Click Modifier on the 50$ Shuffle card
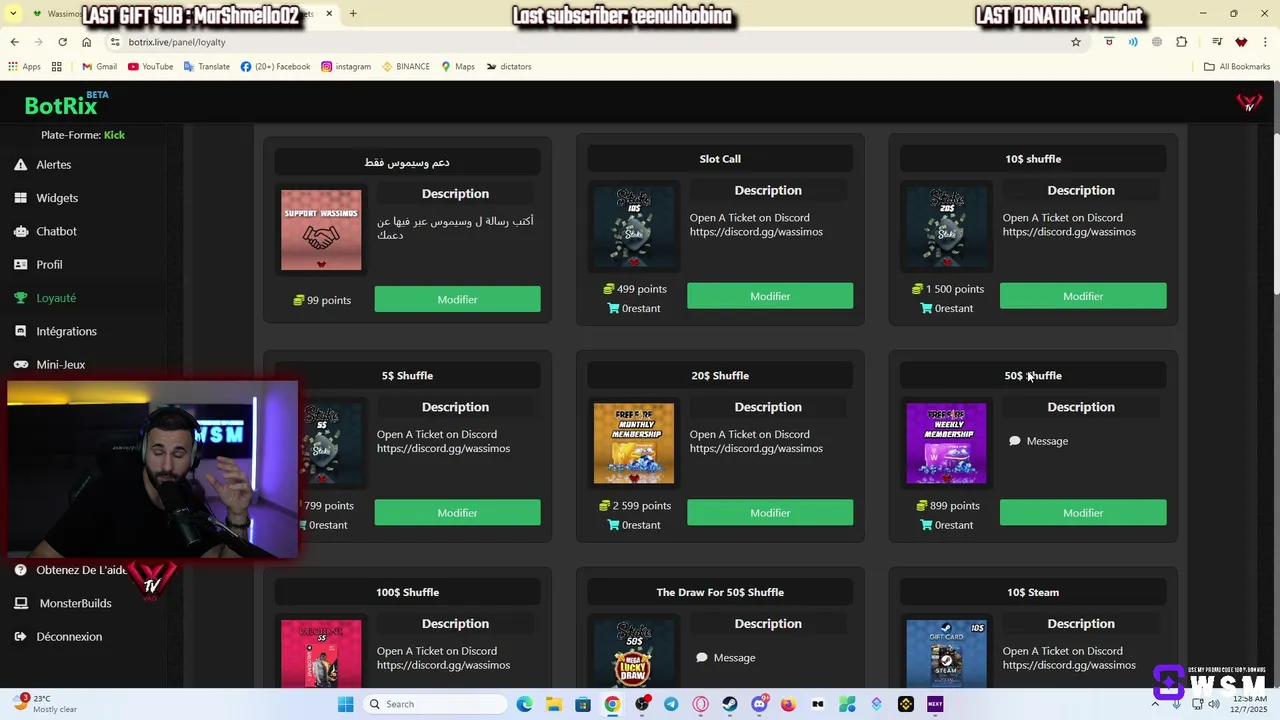The image size is (1280, 720). [1083, 513]
